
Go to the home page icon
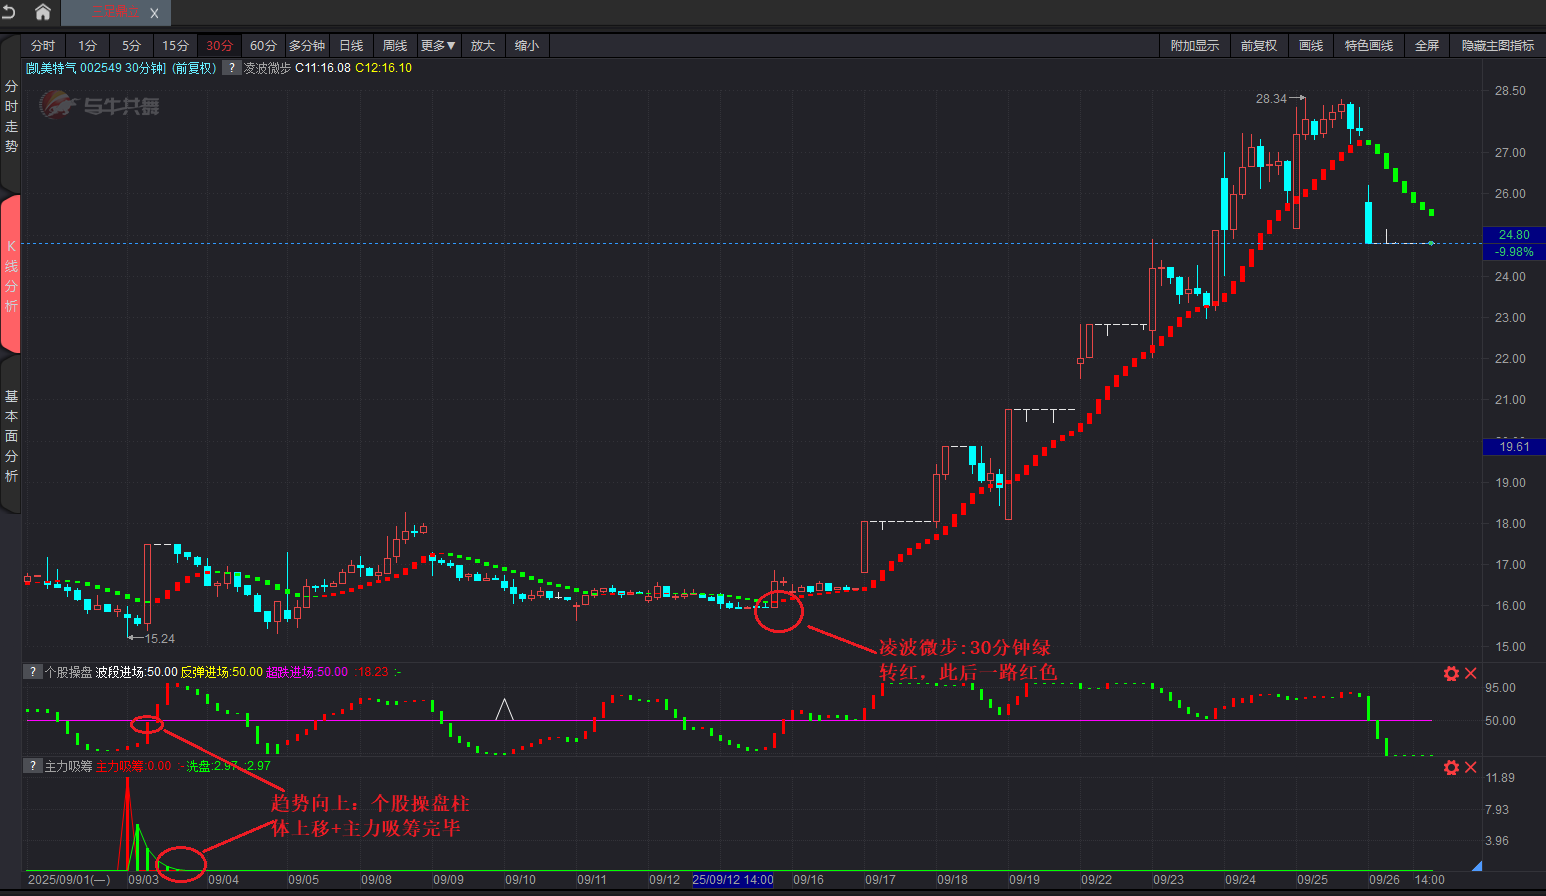tap(43, 12)
